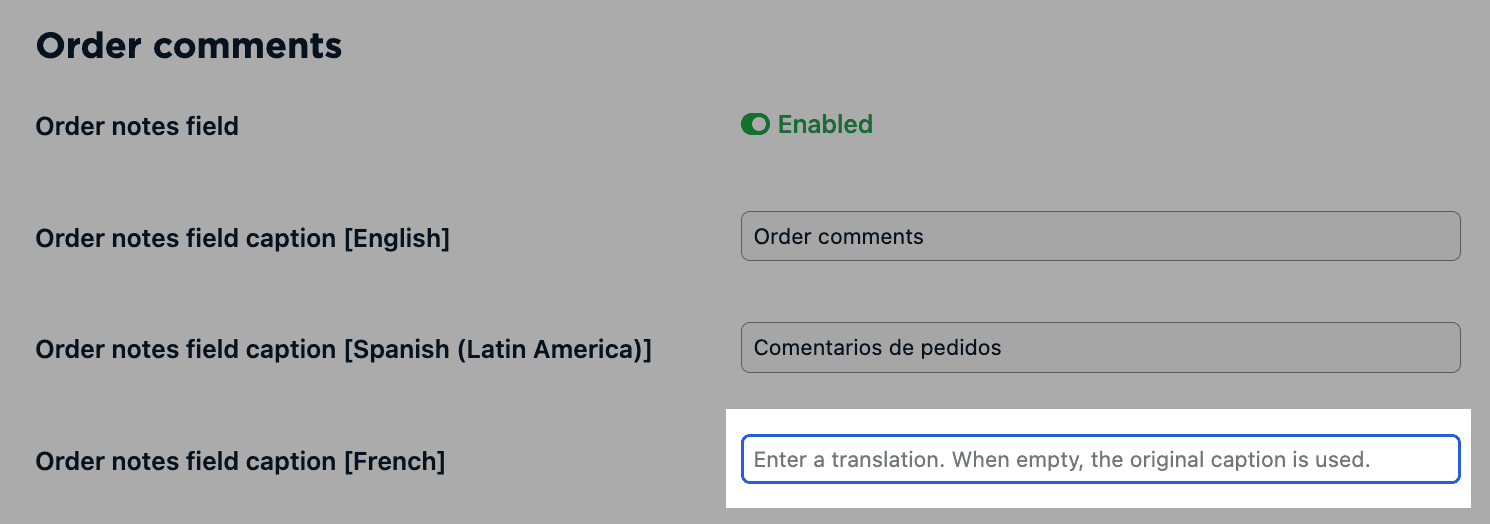1490x524 pixels.
Task: Click the green "Enabled" status text
Action: [x=825, y=125]
